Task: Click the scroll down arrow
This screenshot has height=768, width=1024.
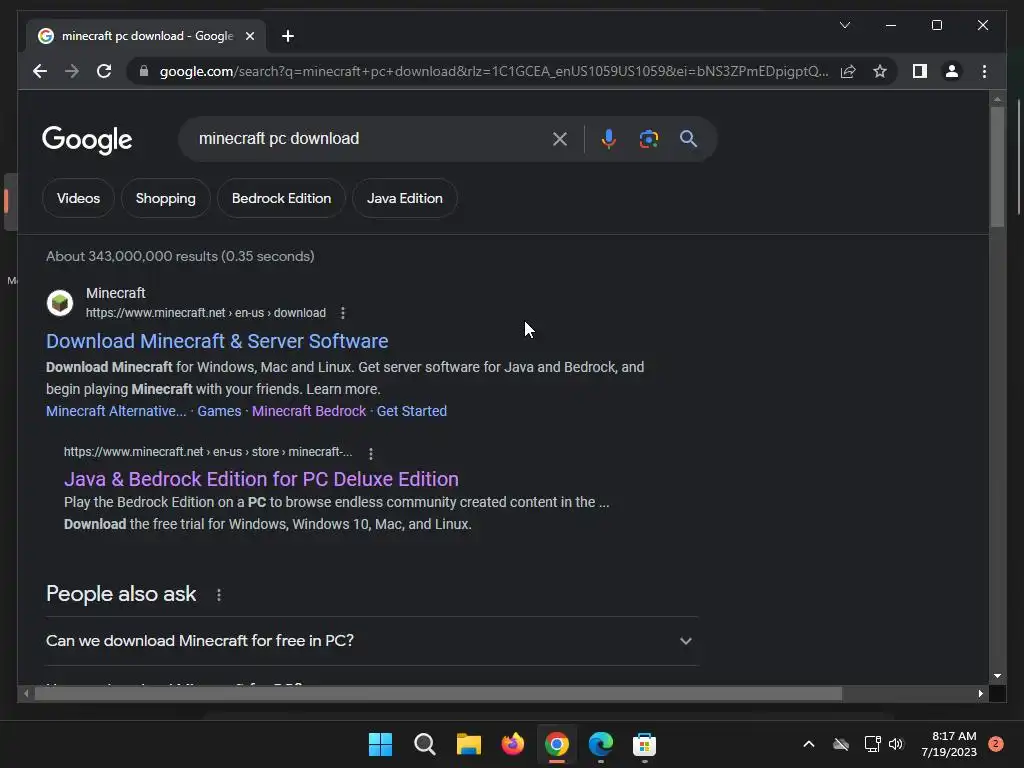Action: click(x=997, y=677)
